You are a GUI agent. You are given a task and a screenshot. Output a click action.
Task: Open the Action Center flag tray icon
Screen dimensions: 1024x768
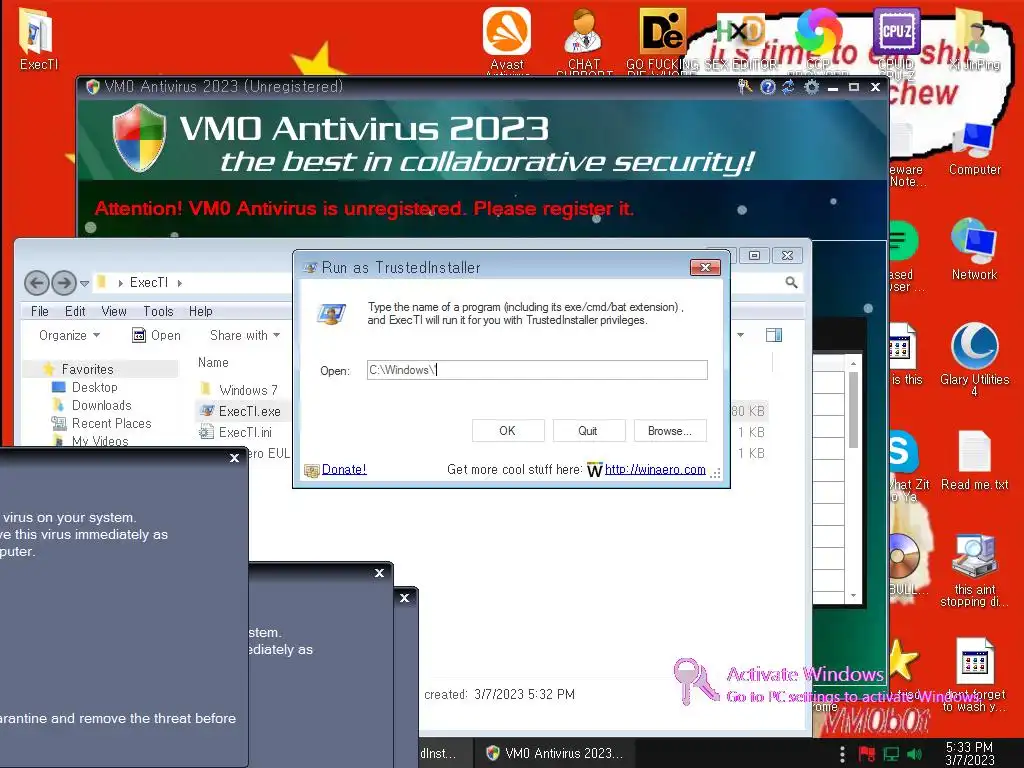click(x=866, y=754)
